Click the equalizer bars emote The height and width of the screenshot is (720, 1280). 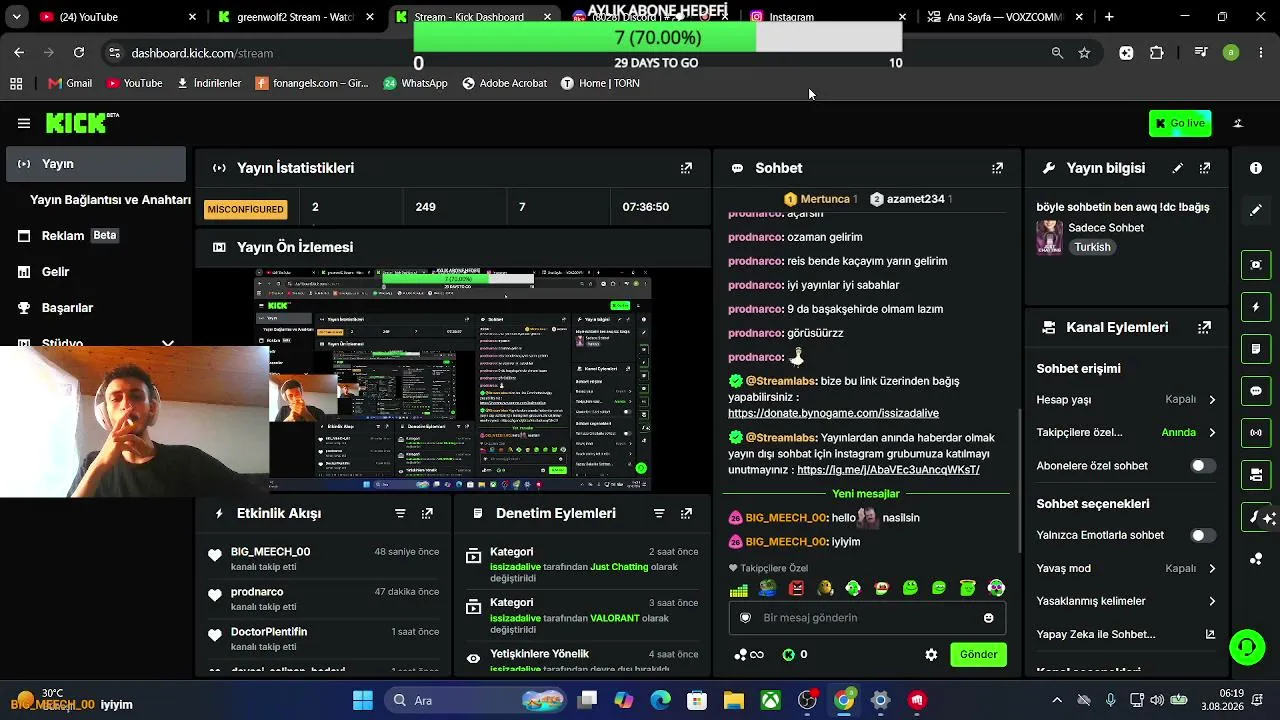coord(739,589)
